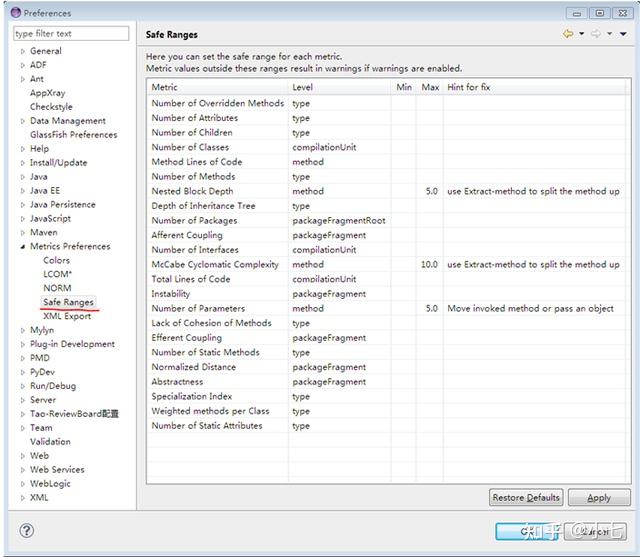Select Java Persistence tree item

pyautogui.click(x=62, y=204)
